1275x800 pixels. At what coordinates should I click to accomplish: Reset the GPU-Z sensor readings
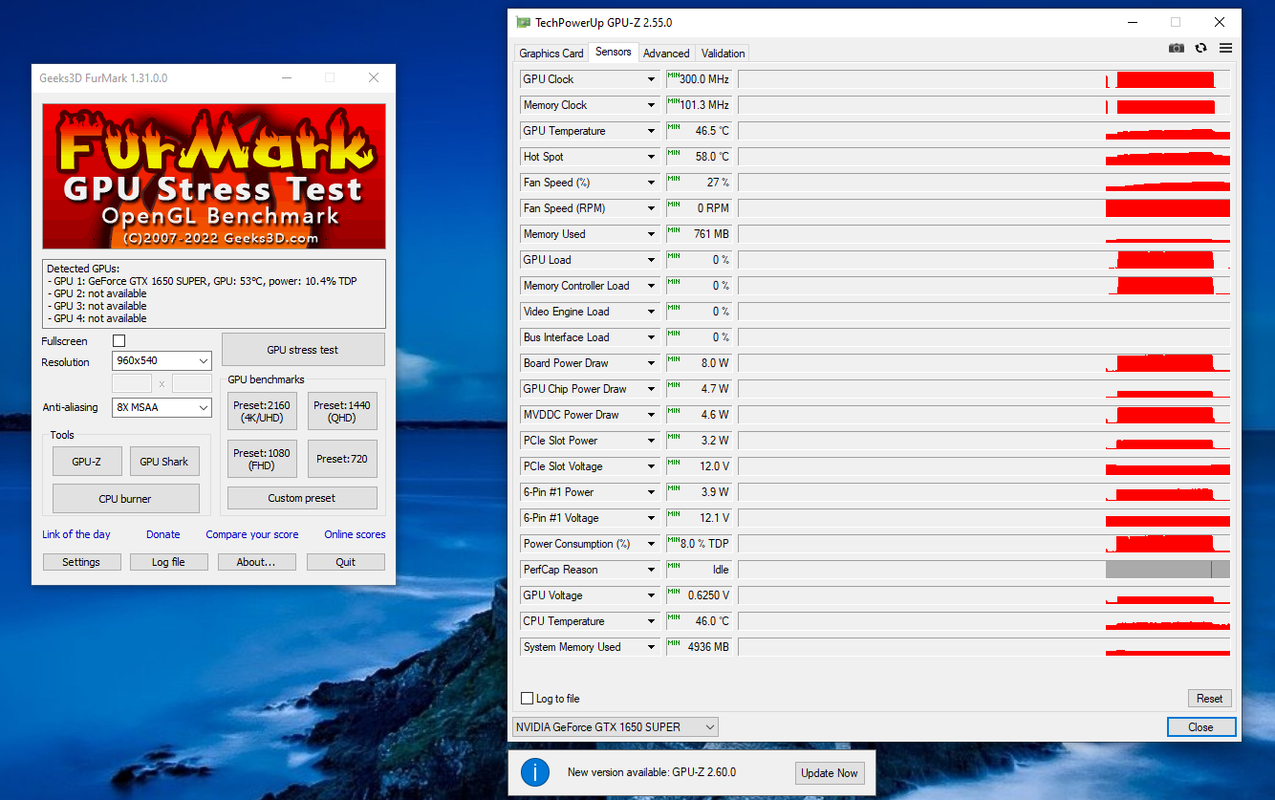[1210, 698]
